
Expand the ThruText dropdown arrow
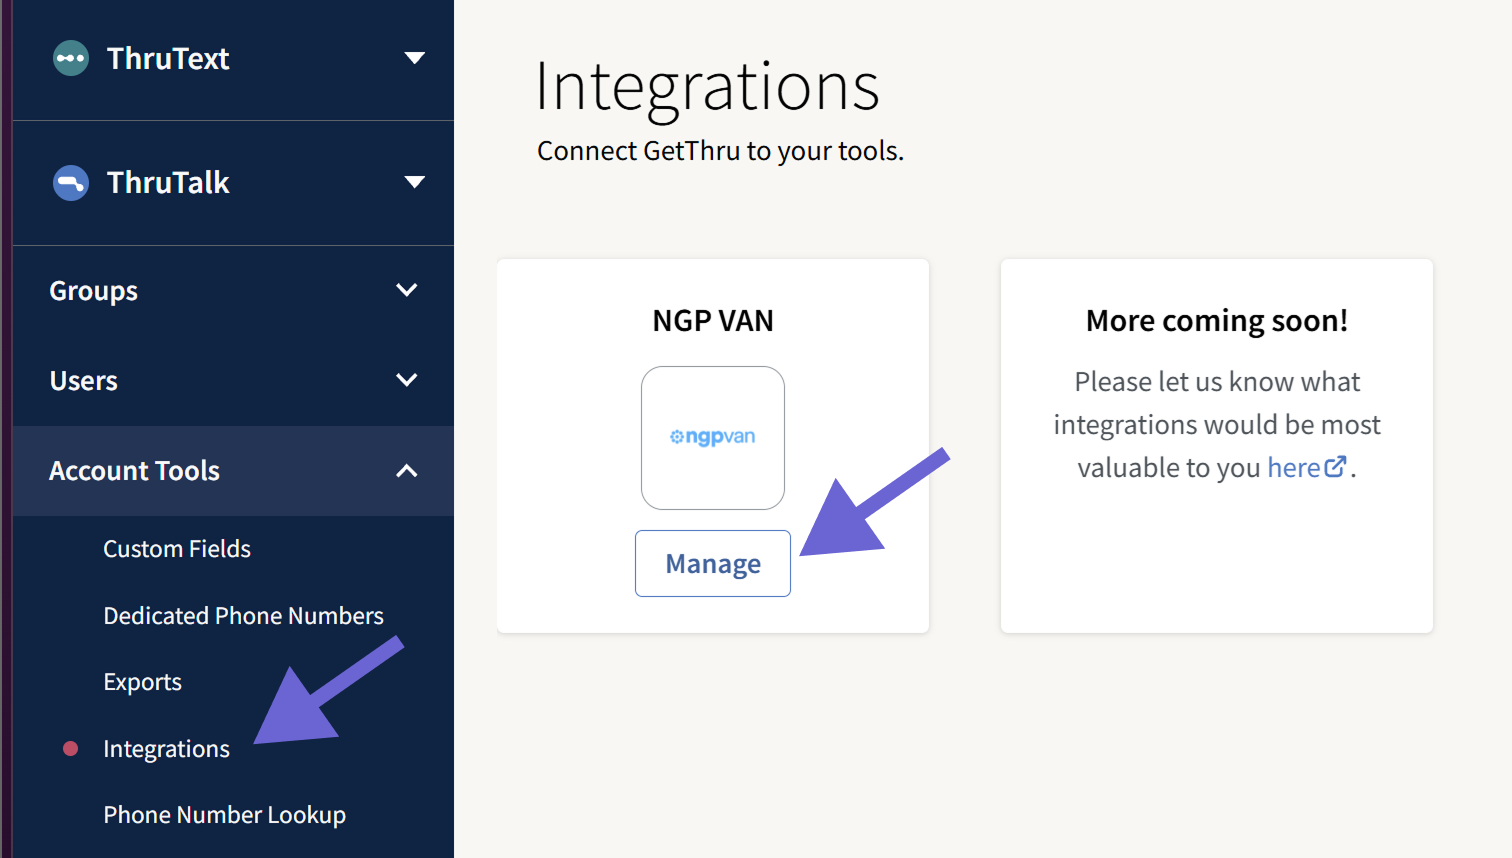pyautogui.click(x=414, y=58)
